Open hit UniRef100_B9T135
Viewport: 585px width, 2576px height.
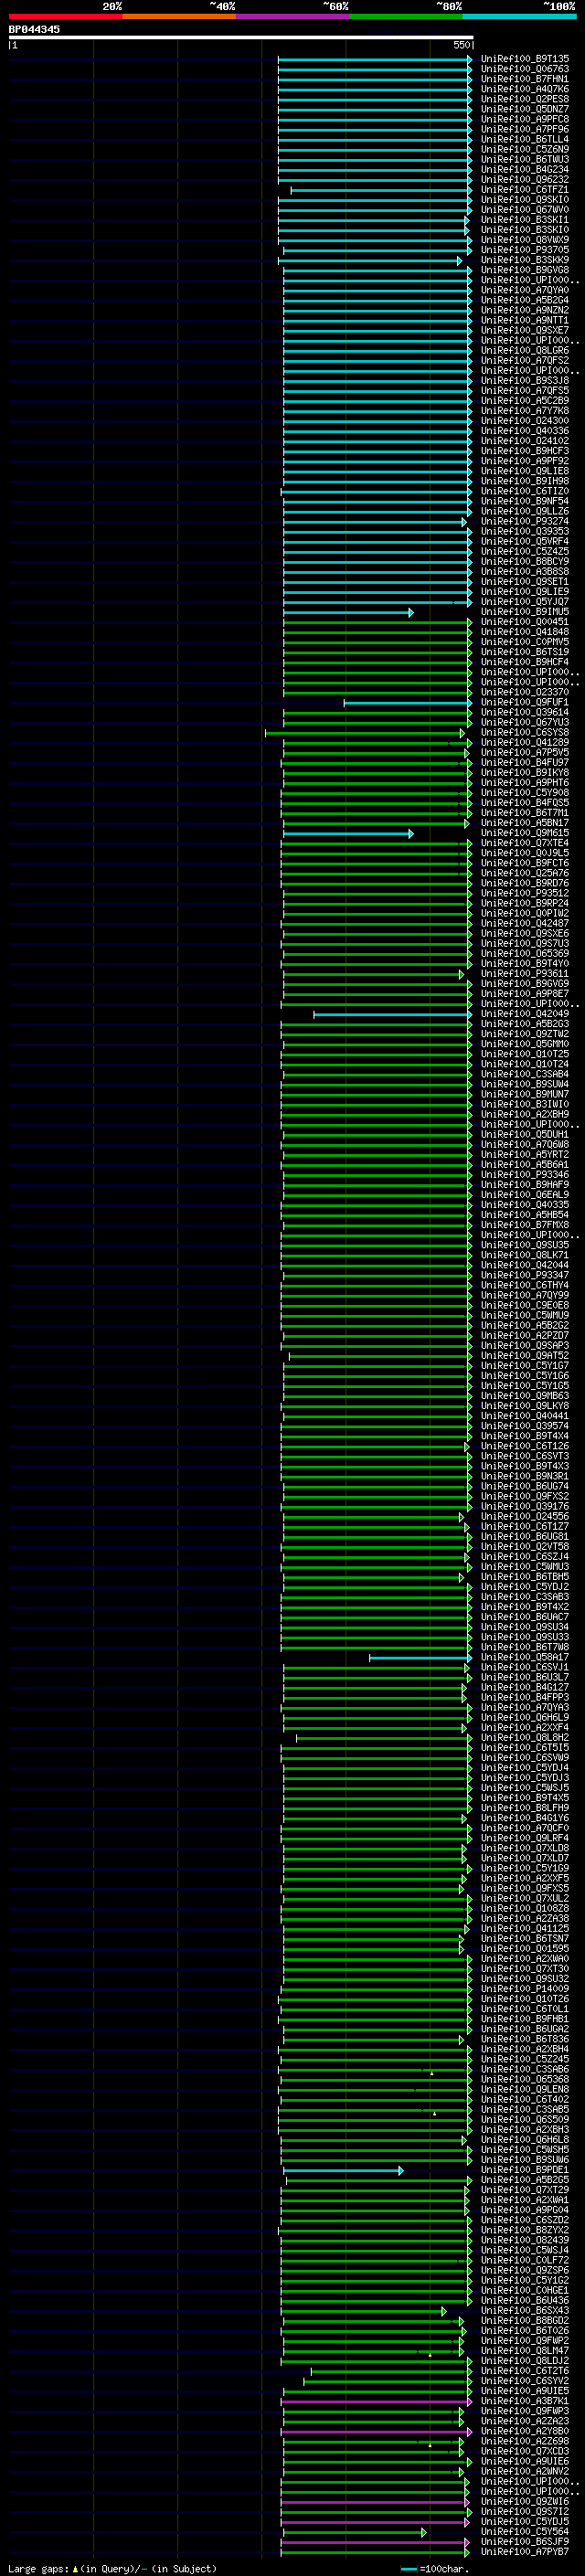coord(525,59)
